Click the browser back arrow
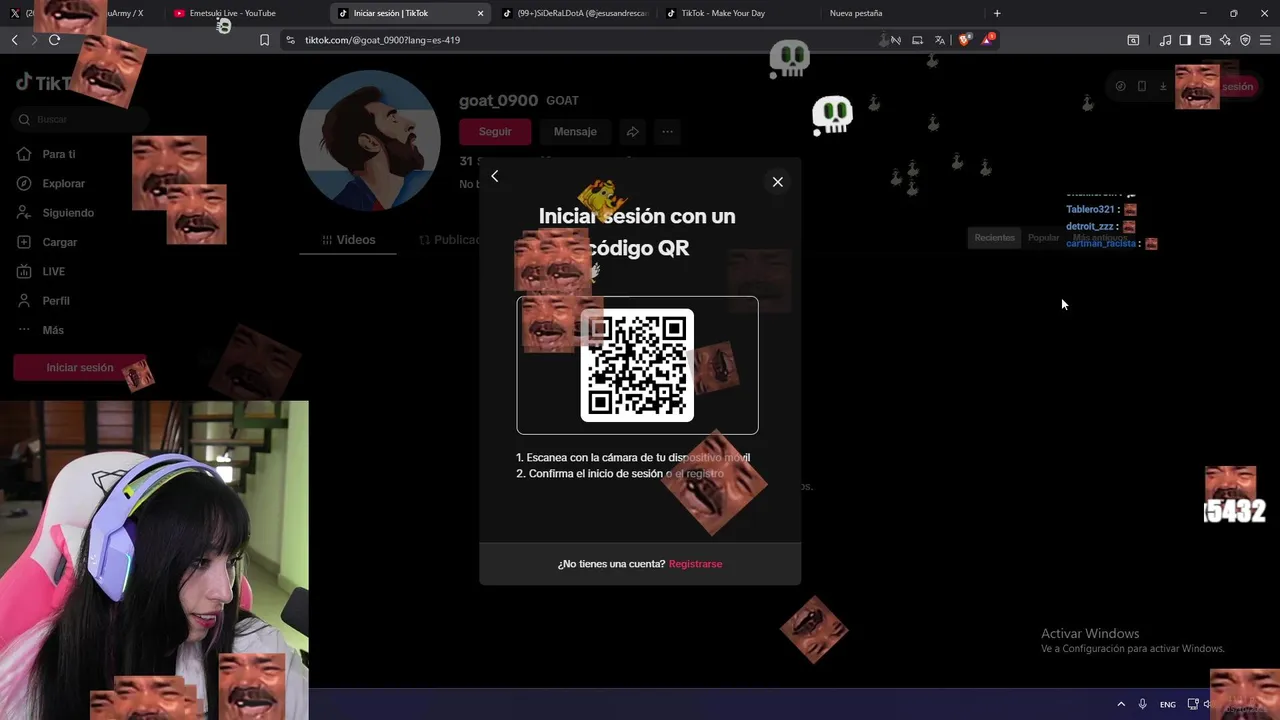 tap(14, 40)
